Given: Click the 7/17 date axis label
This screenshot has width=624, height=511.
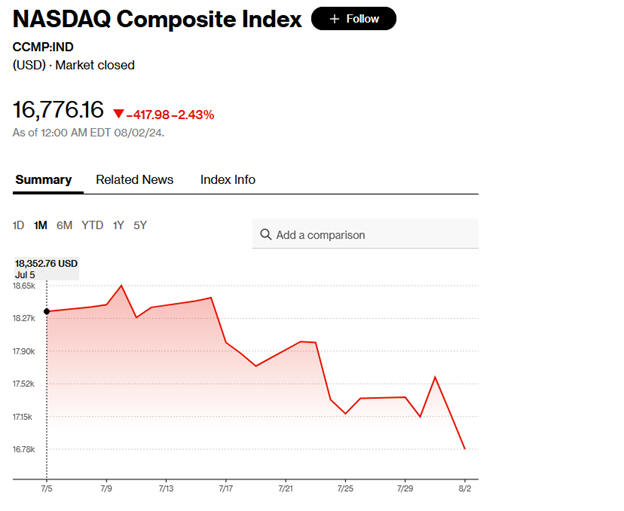Looking at the screenshot, I should [226, 488].
